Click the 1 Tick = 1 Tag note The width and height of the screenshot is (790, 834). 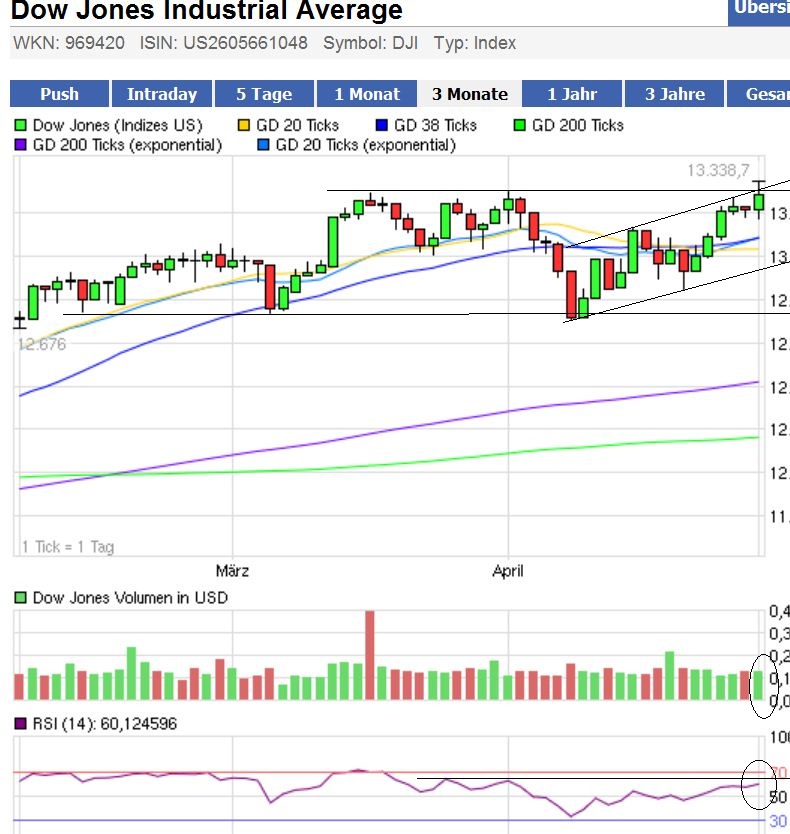68,547
